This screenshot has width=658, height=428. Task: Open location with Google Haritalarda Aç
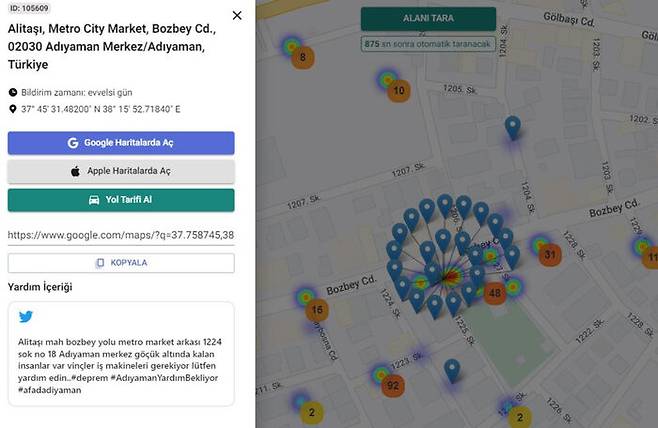coord(121,143)
